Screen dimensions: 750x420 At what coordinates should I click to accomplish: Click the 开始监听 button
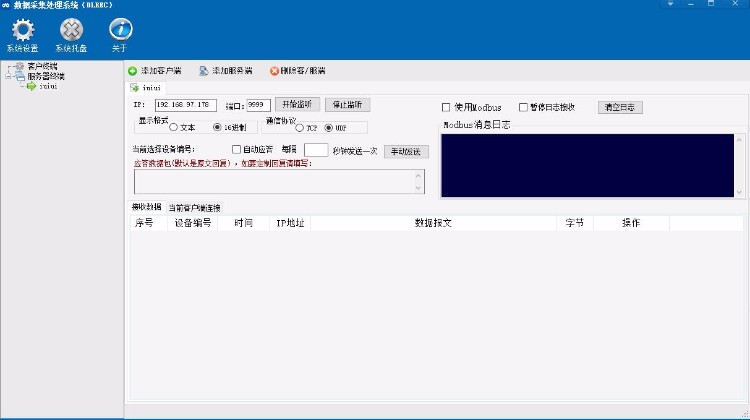pos(297,104)
